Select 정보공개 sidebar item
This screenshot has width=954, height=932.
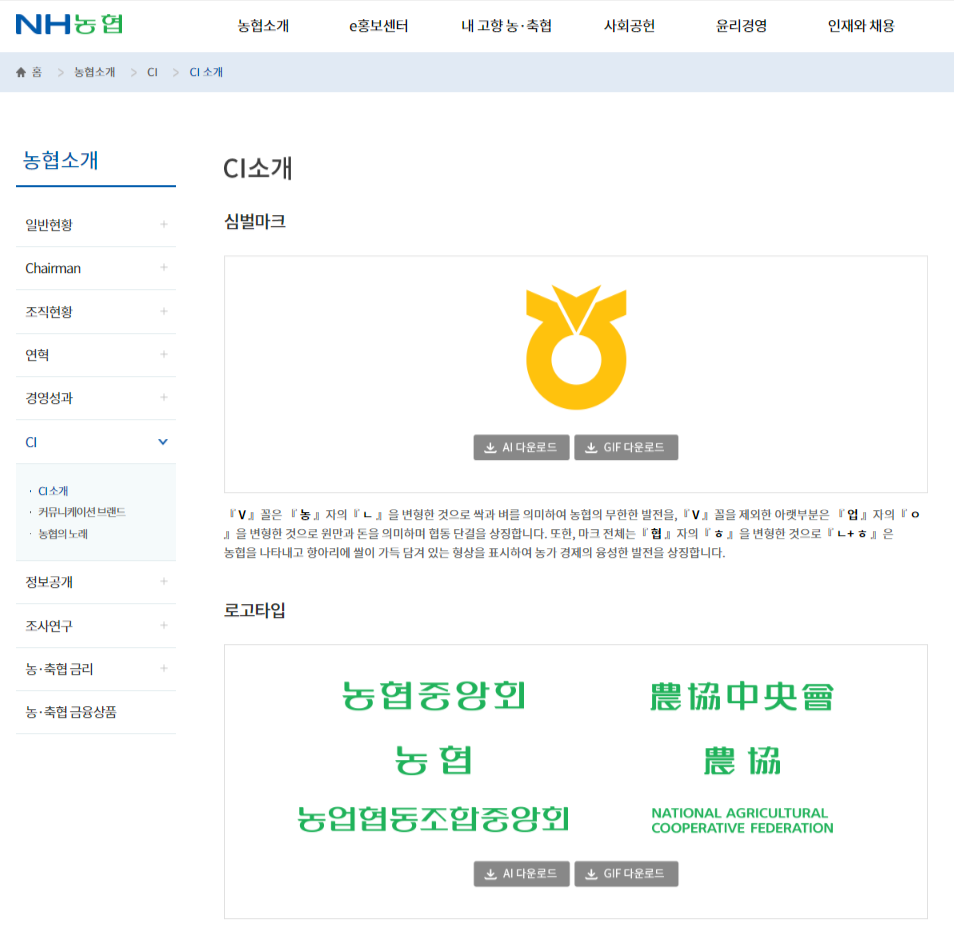(49, 582)
